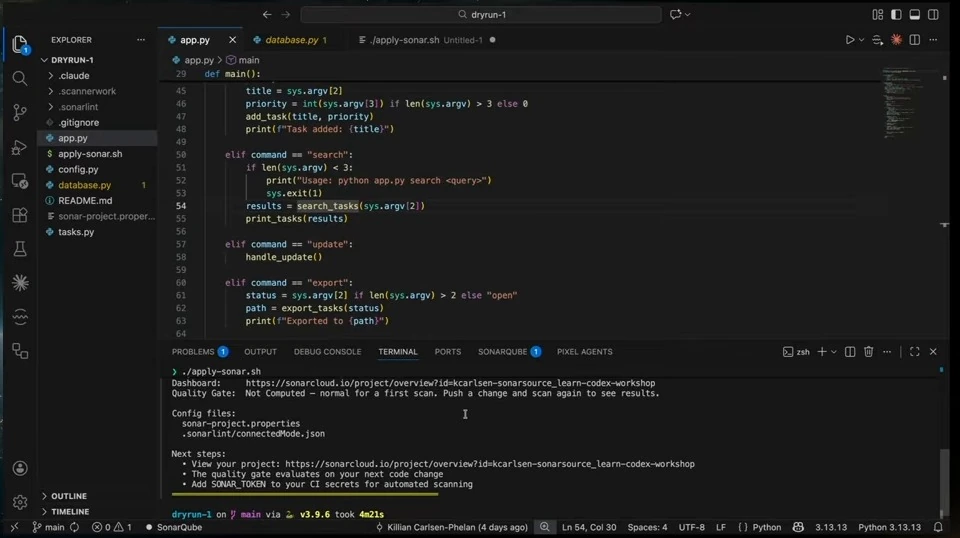Open README.md in the explorer
Screen dimensions: 960x538
click(x=84, y=201)
